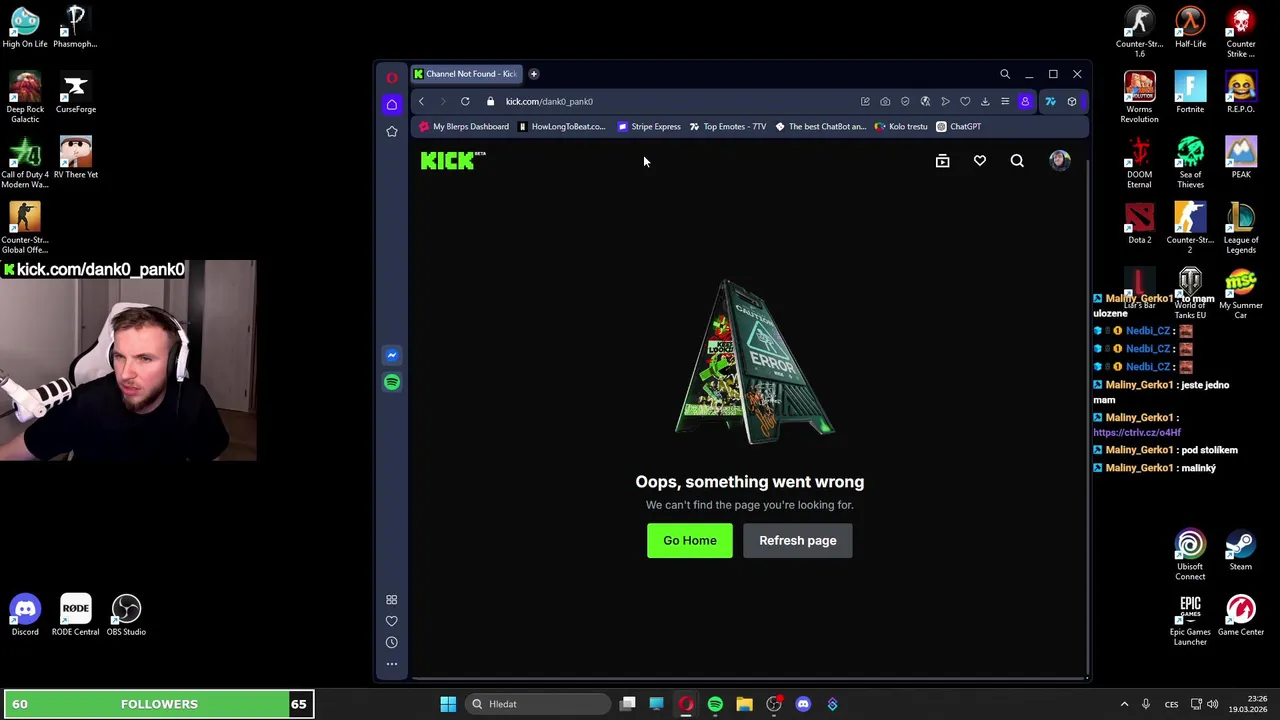Screen dimensions: 1280x720
Task: Open CurseForge desktop shortcut
Action: [76, 93]
